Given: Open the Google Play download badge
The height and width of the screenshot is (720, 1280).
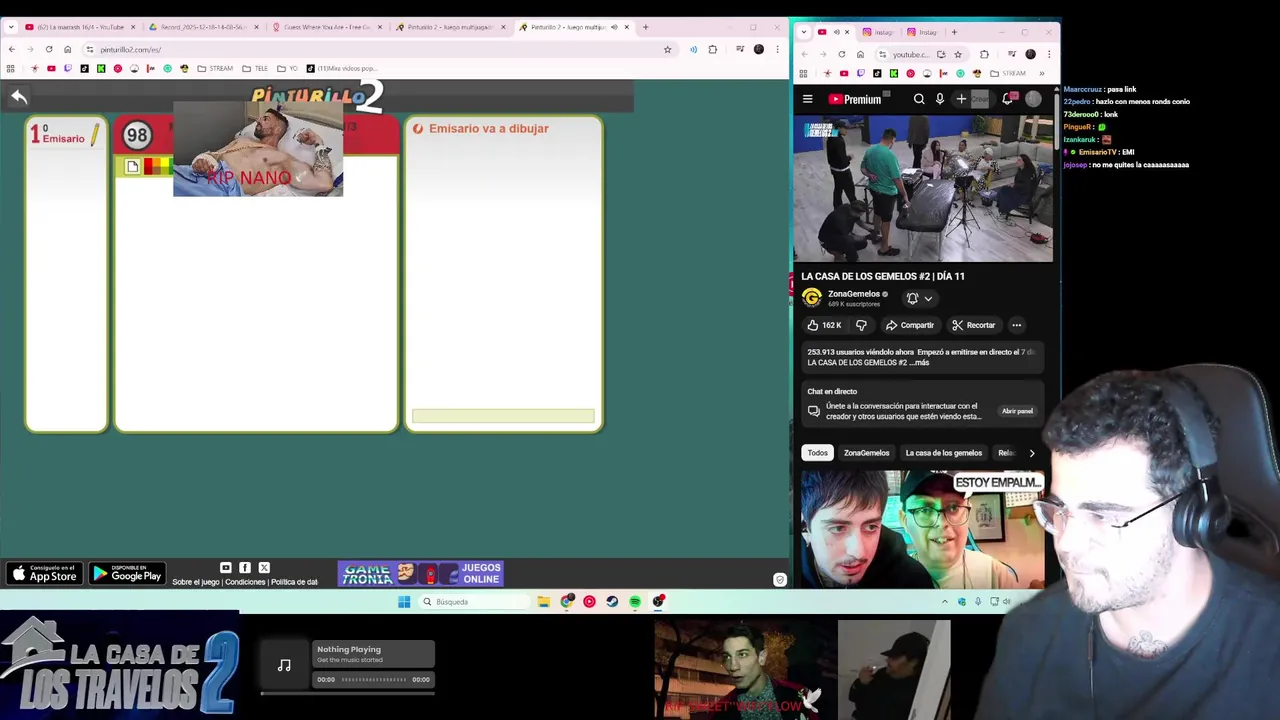Looking at the screenshot, I should pos(127,573).
